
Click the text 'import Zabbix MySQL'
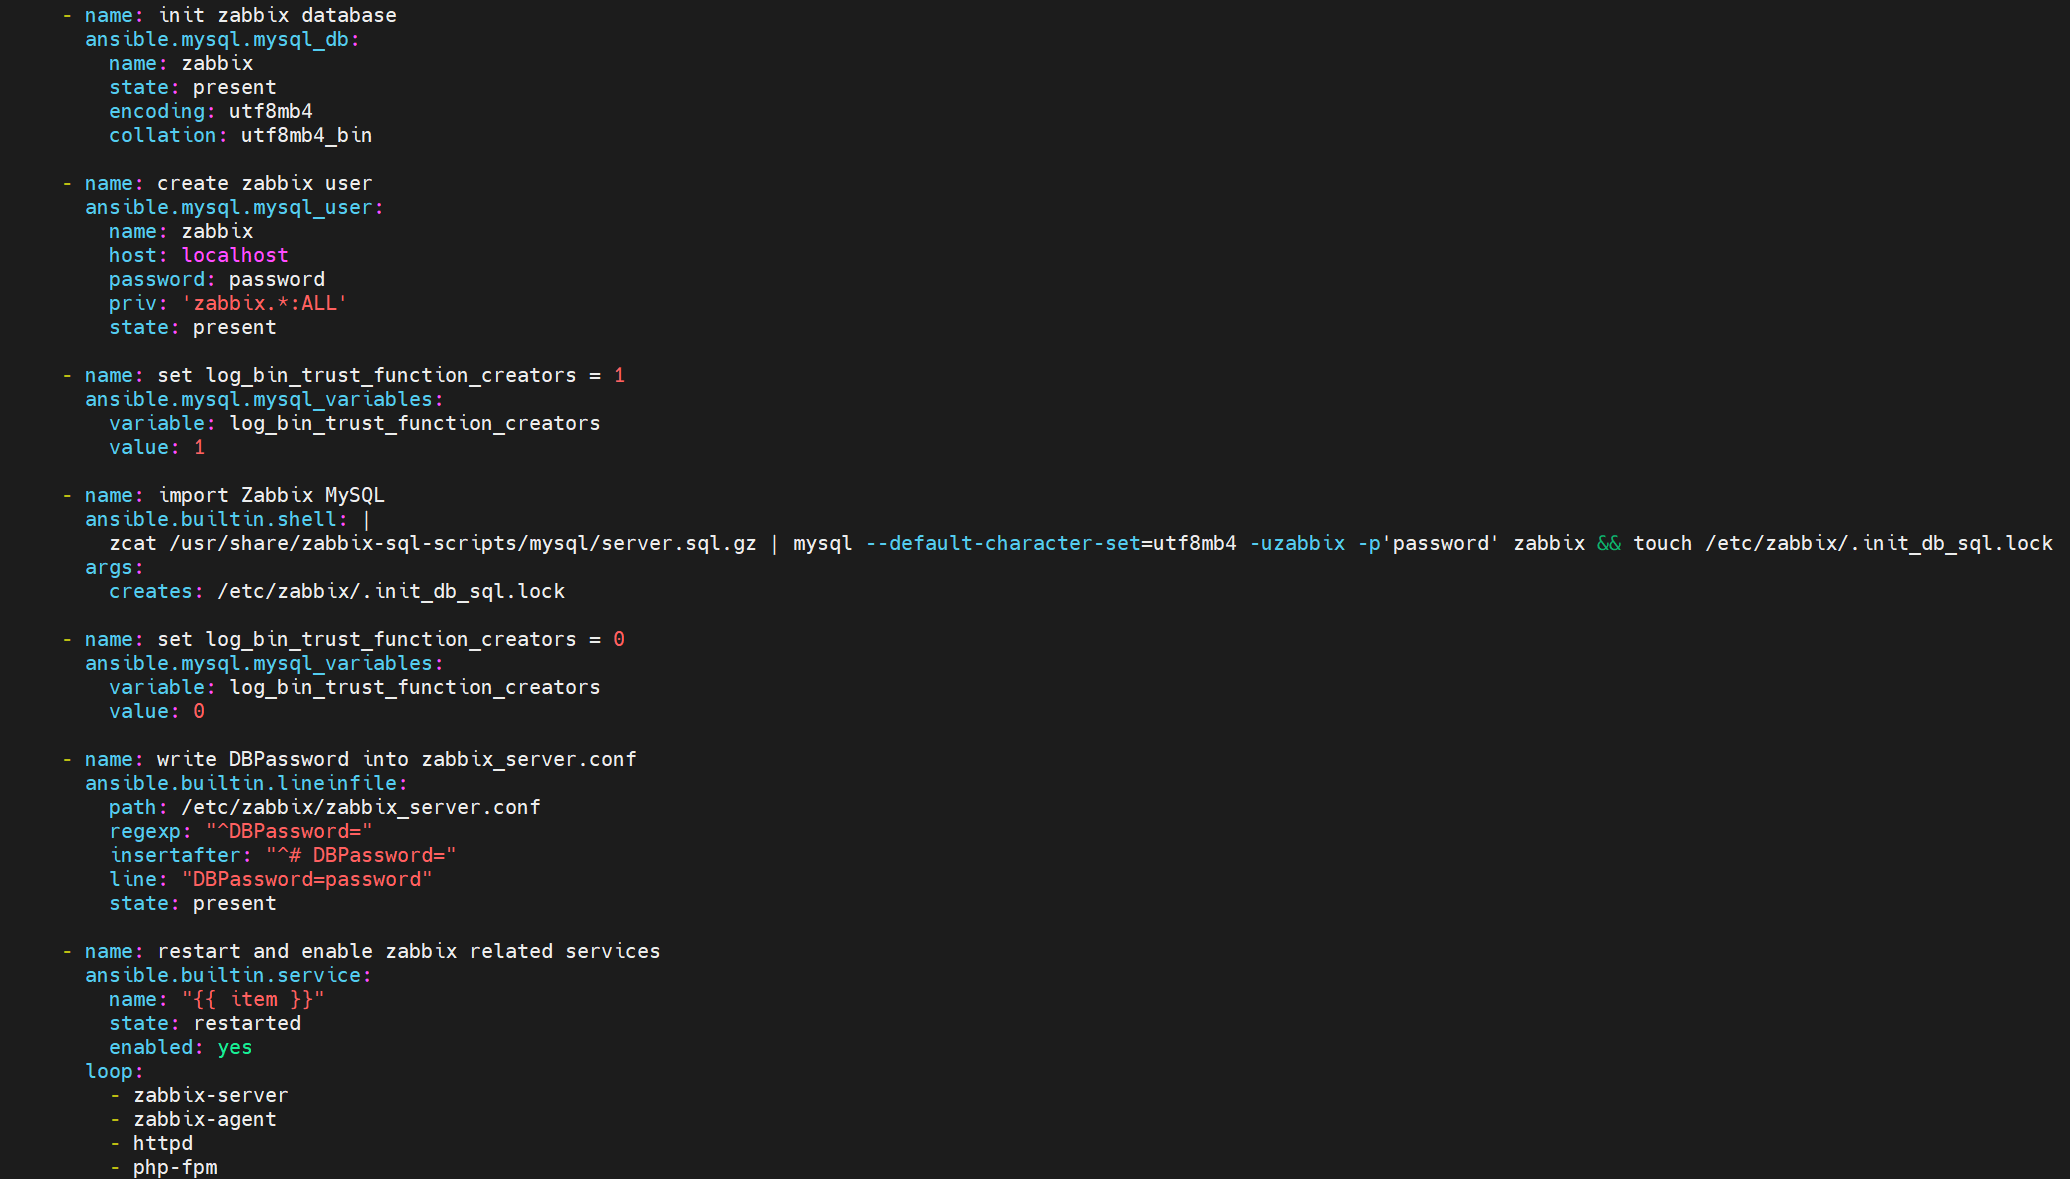tap(271, 495)
